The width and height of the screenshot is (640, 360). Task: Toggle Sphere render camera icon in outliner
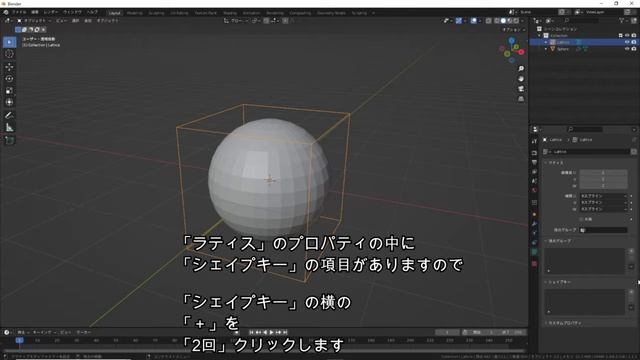point(634,49)
